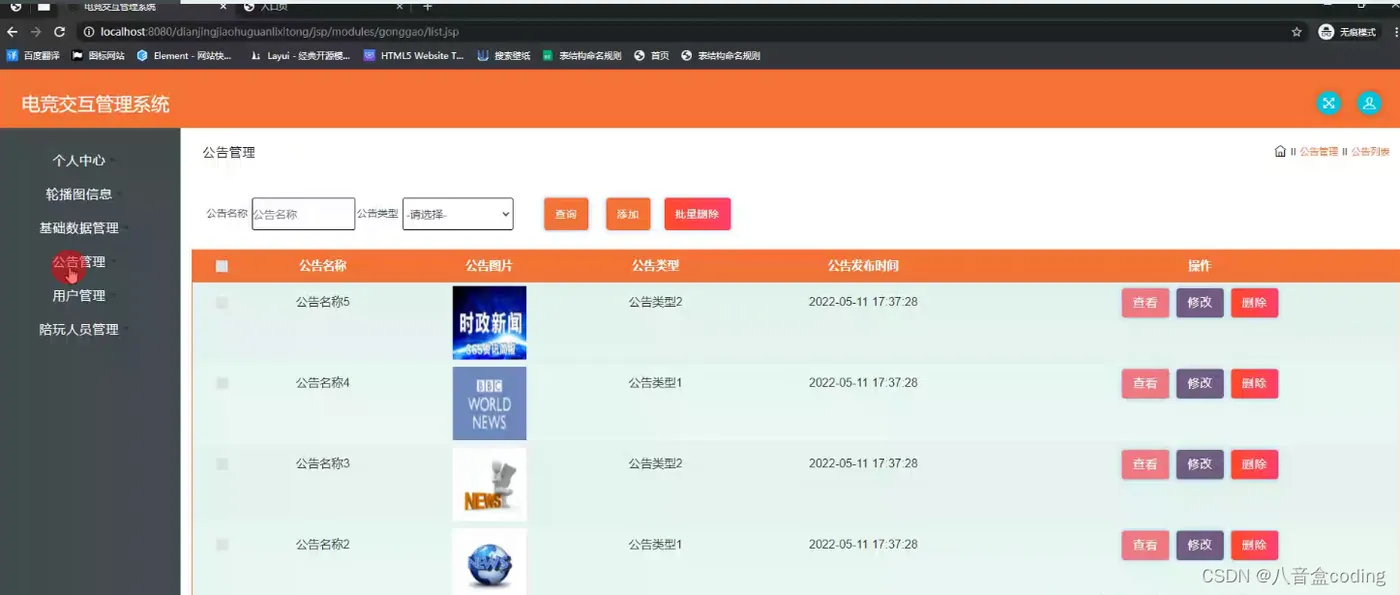This screenshot has height=595, width=1400.
Task: Expand 公告管理 sidebar menu
Action: pyautogui.click(x=79, y=262)
